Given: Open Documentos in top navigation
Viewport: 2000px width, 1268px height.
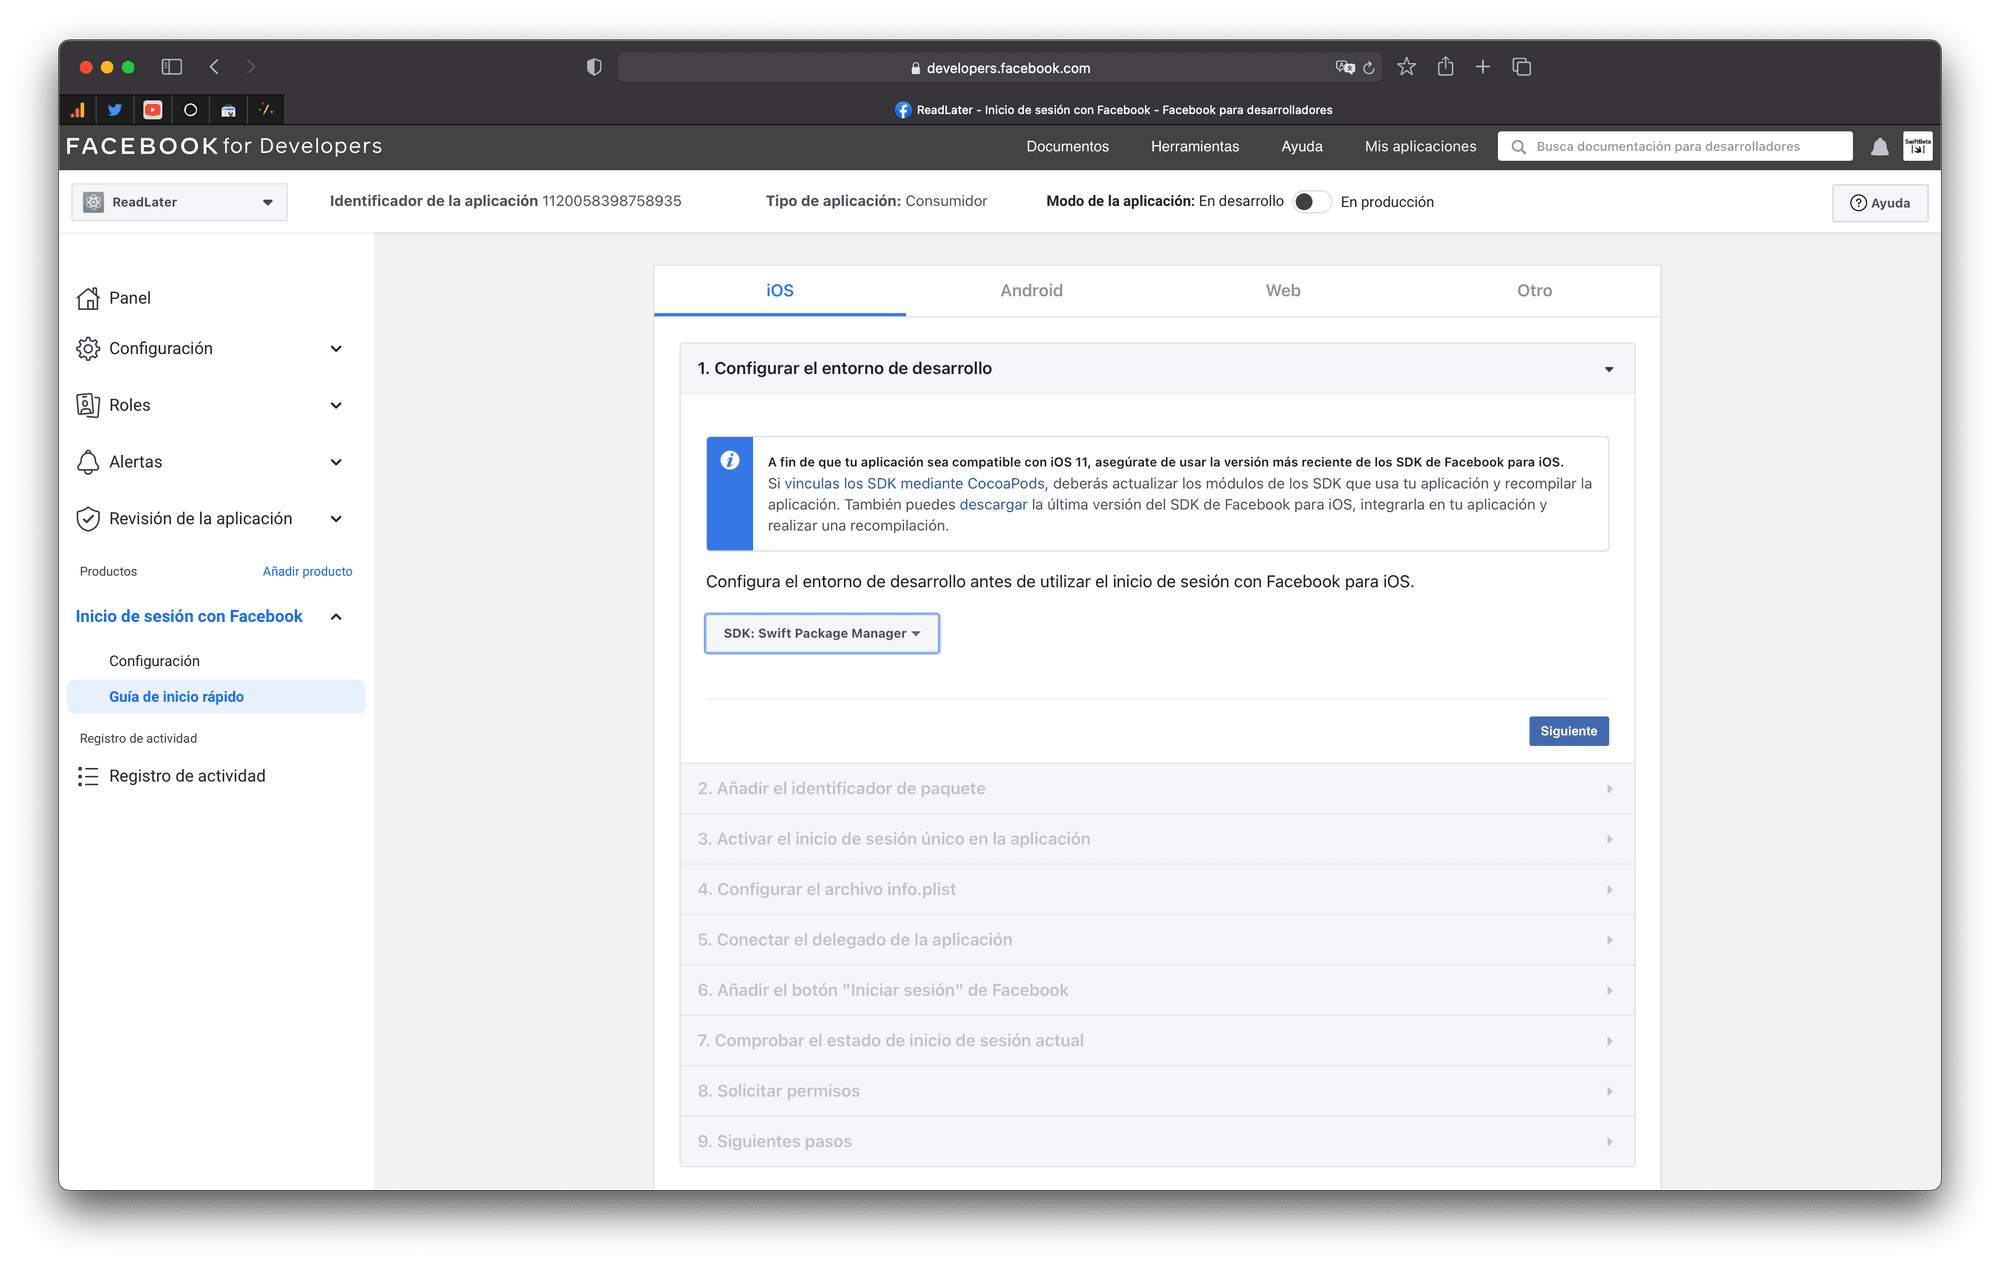Looking at the screenshot, I should click(1067, 146).
